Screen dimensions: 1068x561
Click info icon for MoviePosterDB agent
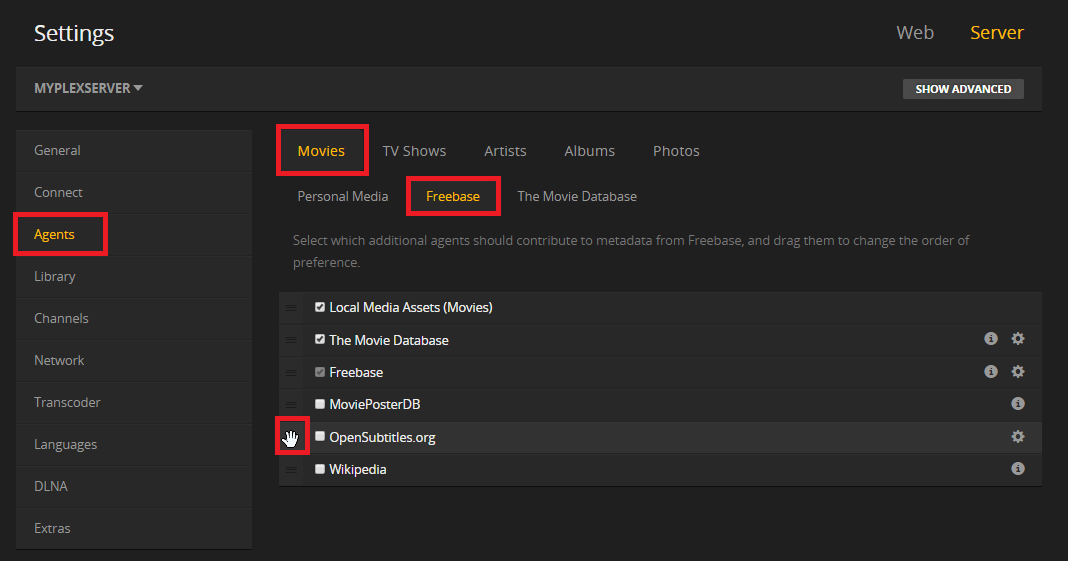tap(1017, 404)
